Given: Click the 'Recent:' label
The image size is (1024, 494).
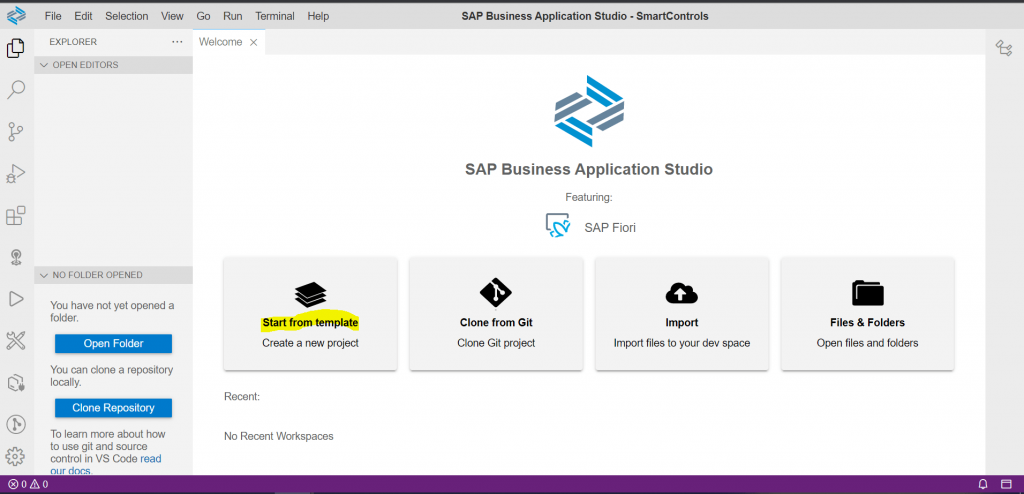Looking at the screenshot, I should click(x=242, y=397).
